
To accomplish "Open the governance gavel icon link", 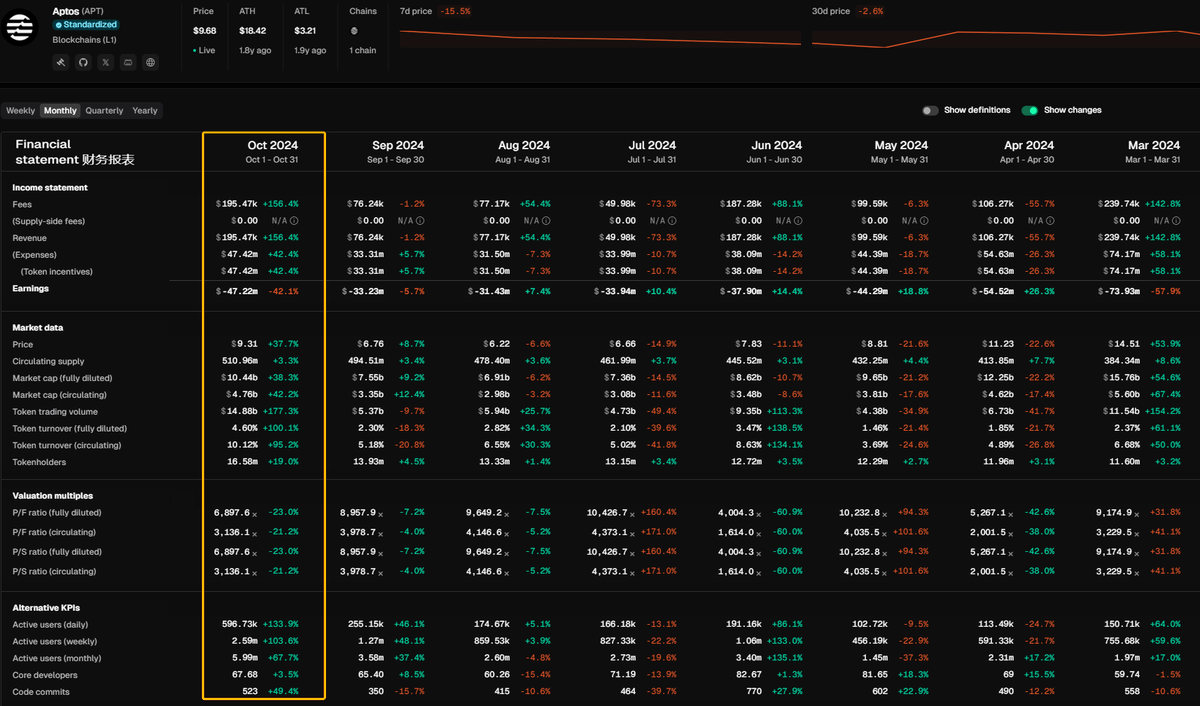I will click(62, 62).
